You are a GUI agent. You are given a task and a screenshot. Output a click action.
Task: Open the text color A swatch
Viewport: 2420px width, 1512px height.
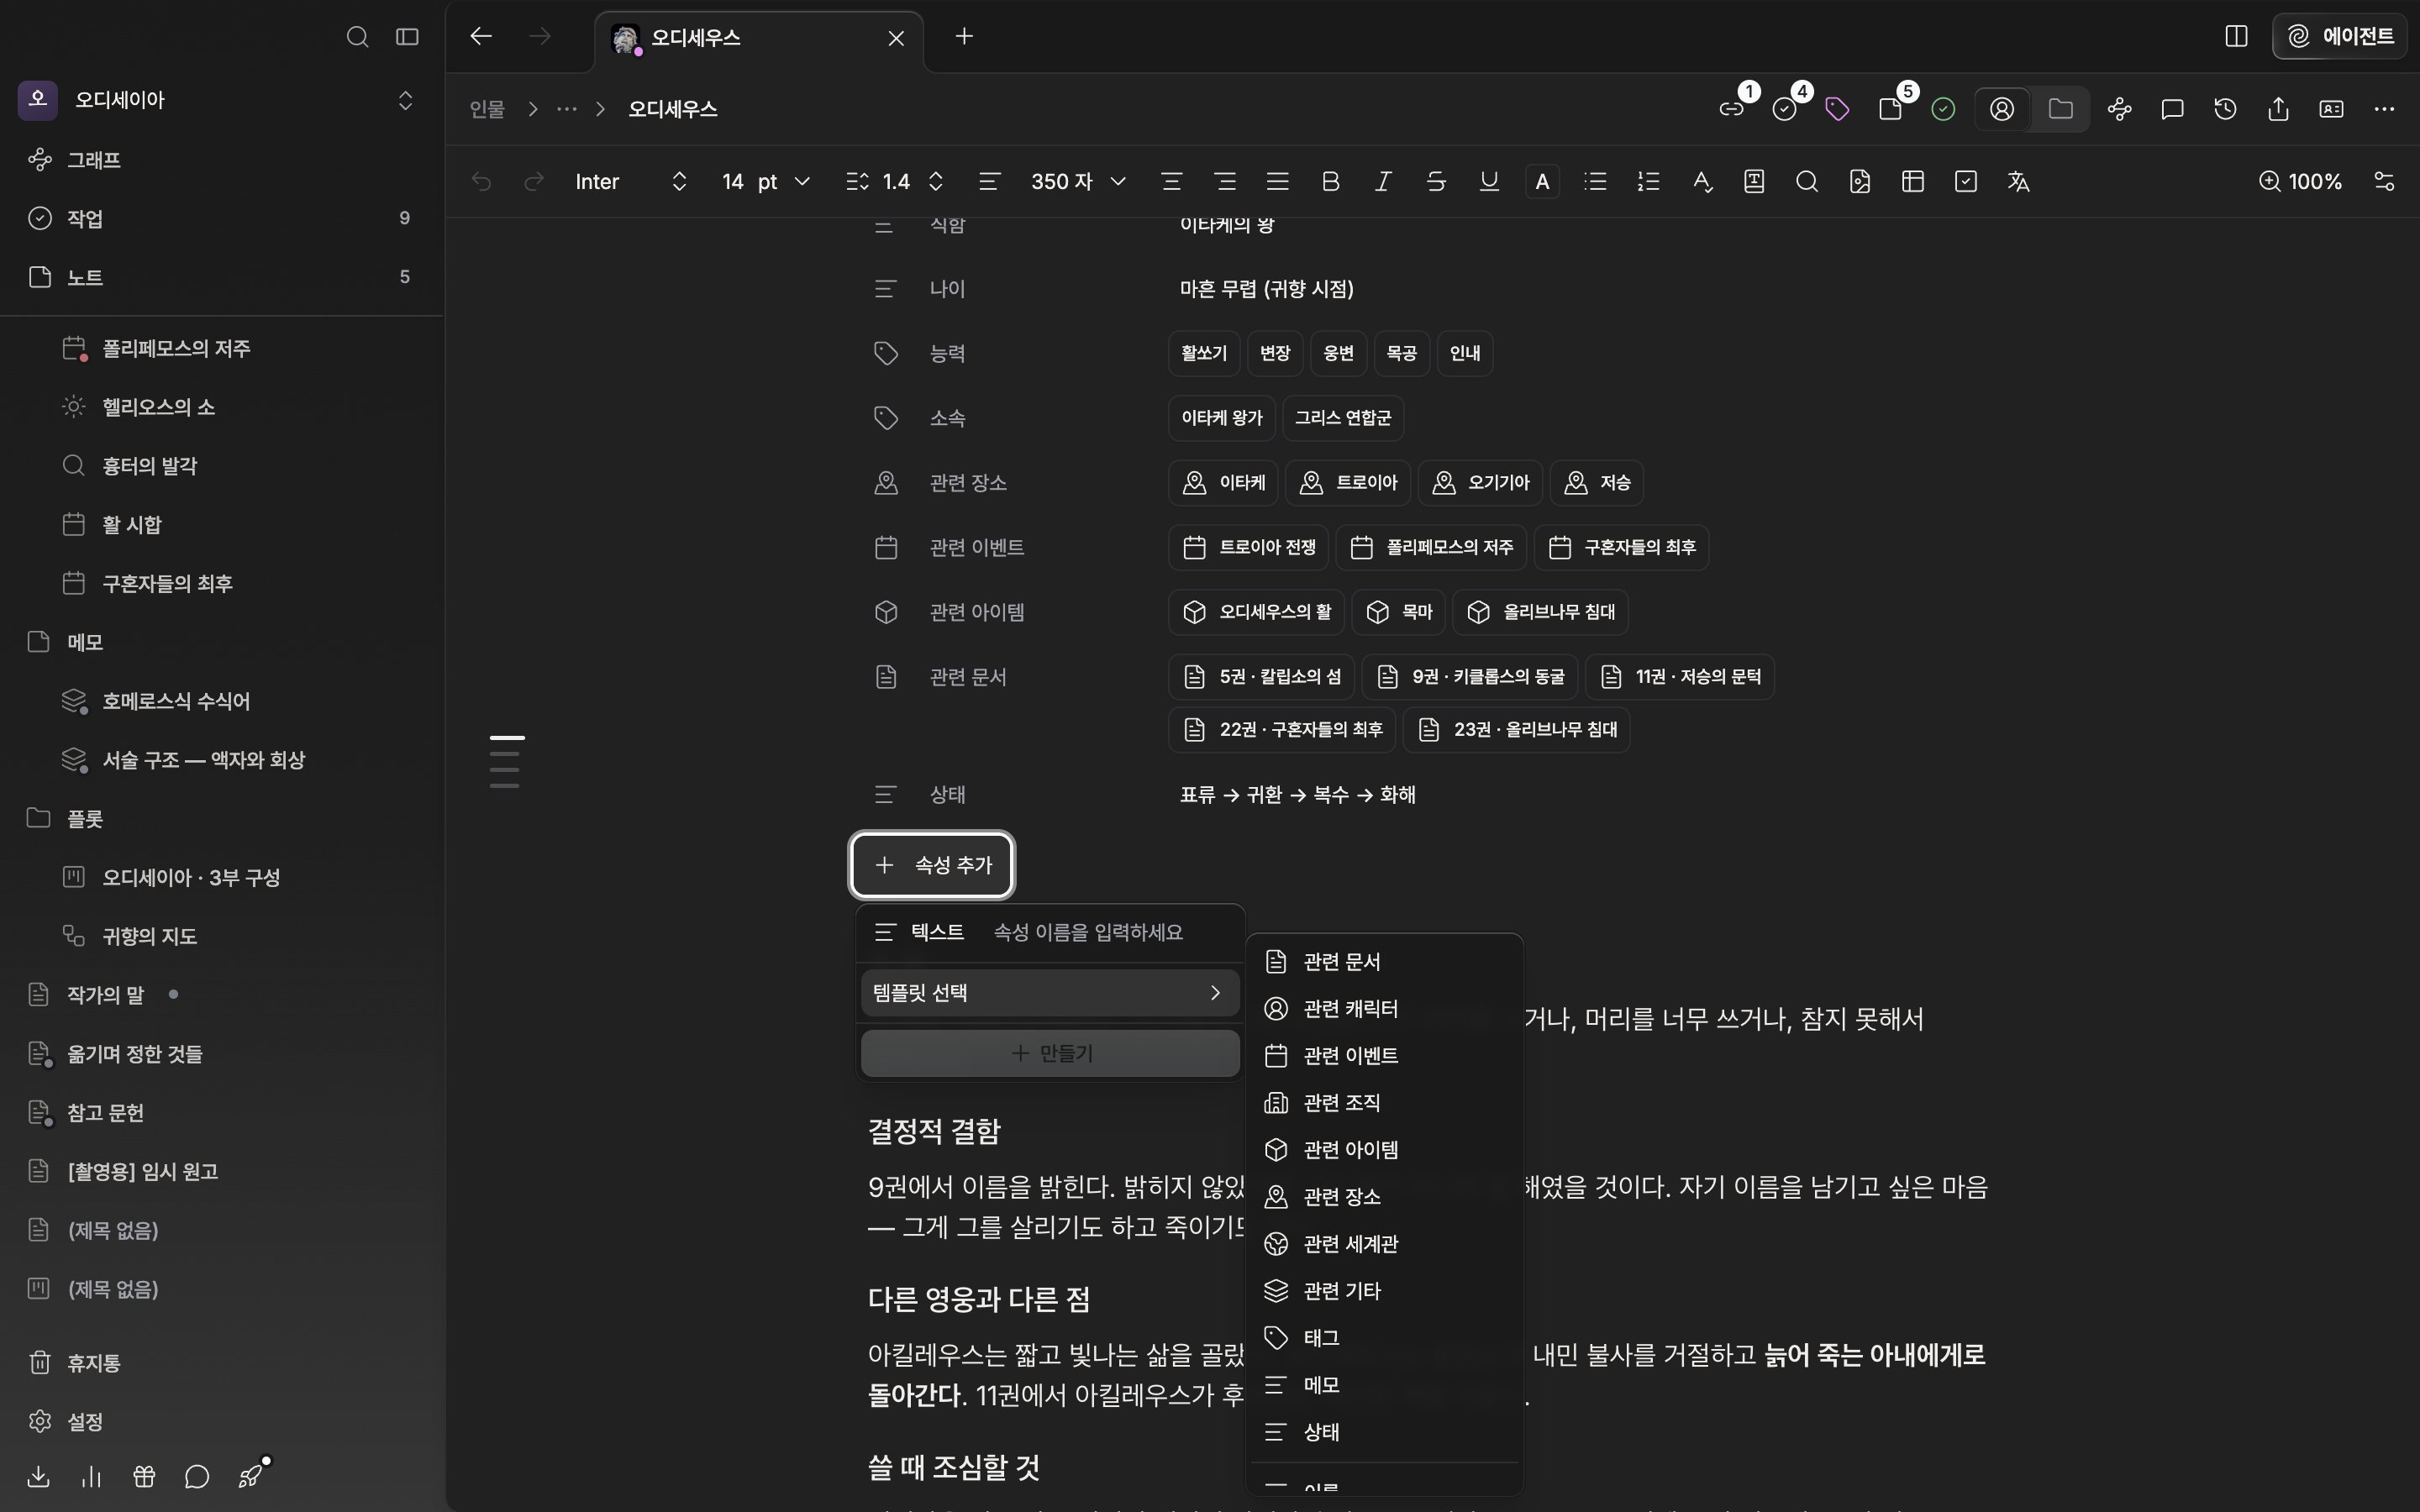1542,181
